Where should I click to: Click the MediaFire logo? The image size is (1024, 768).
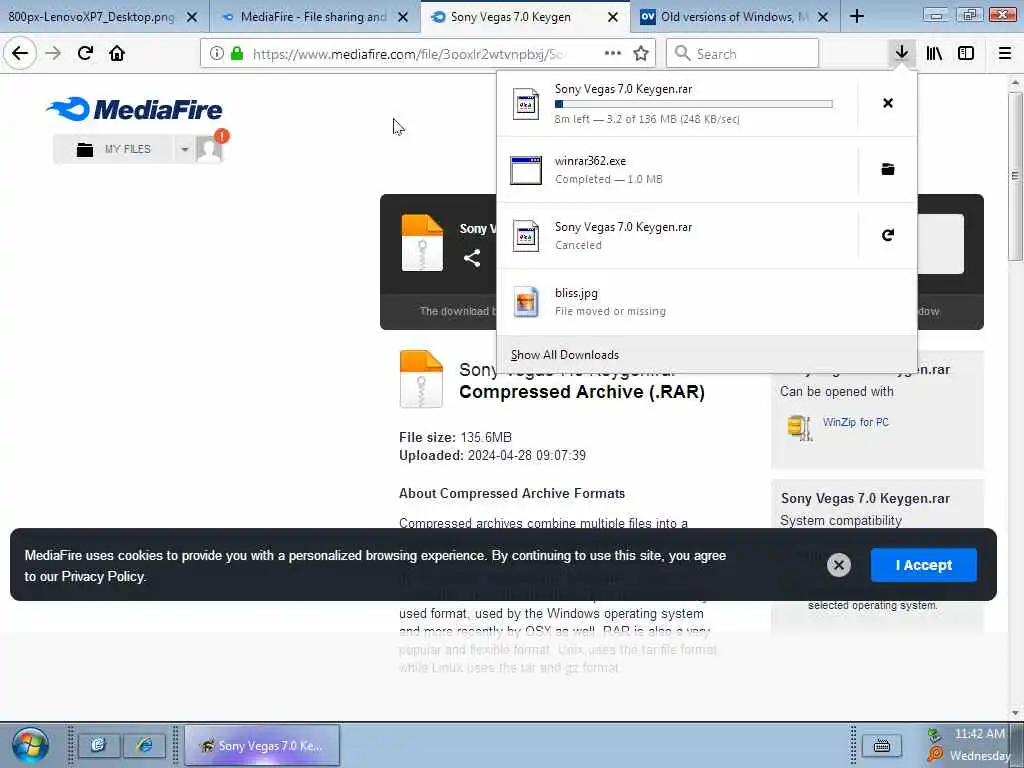point(135,109)
